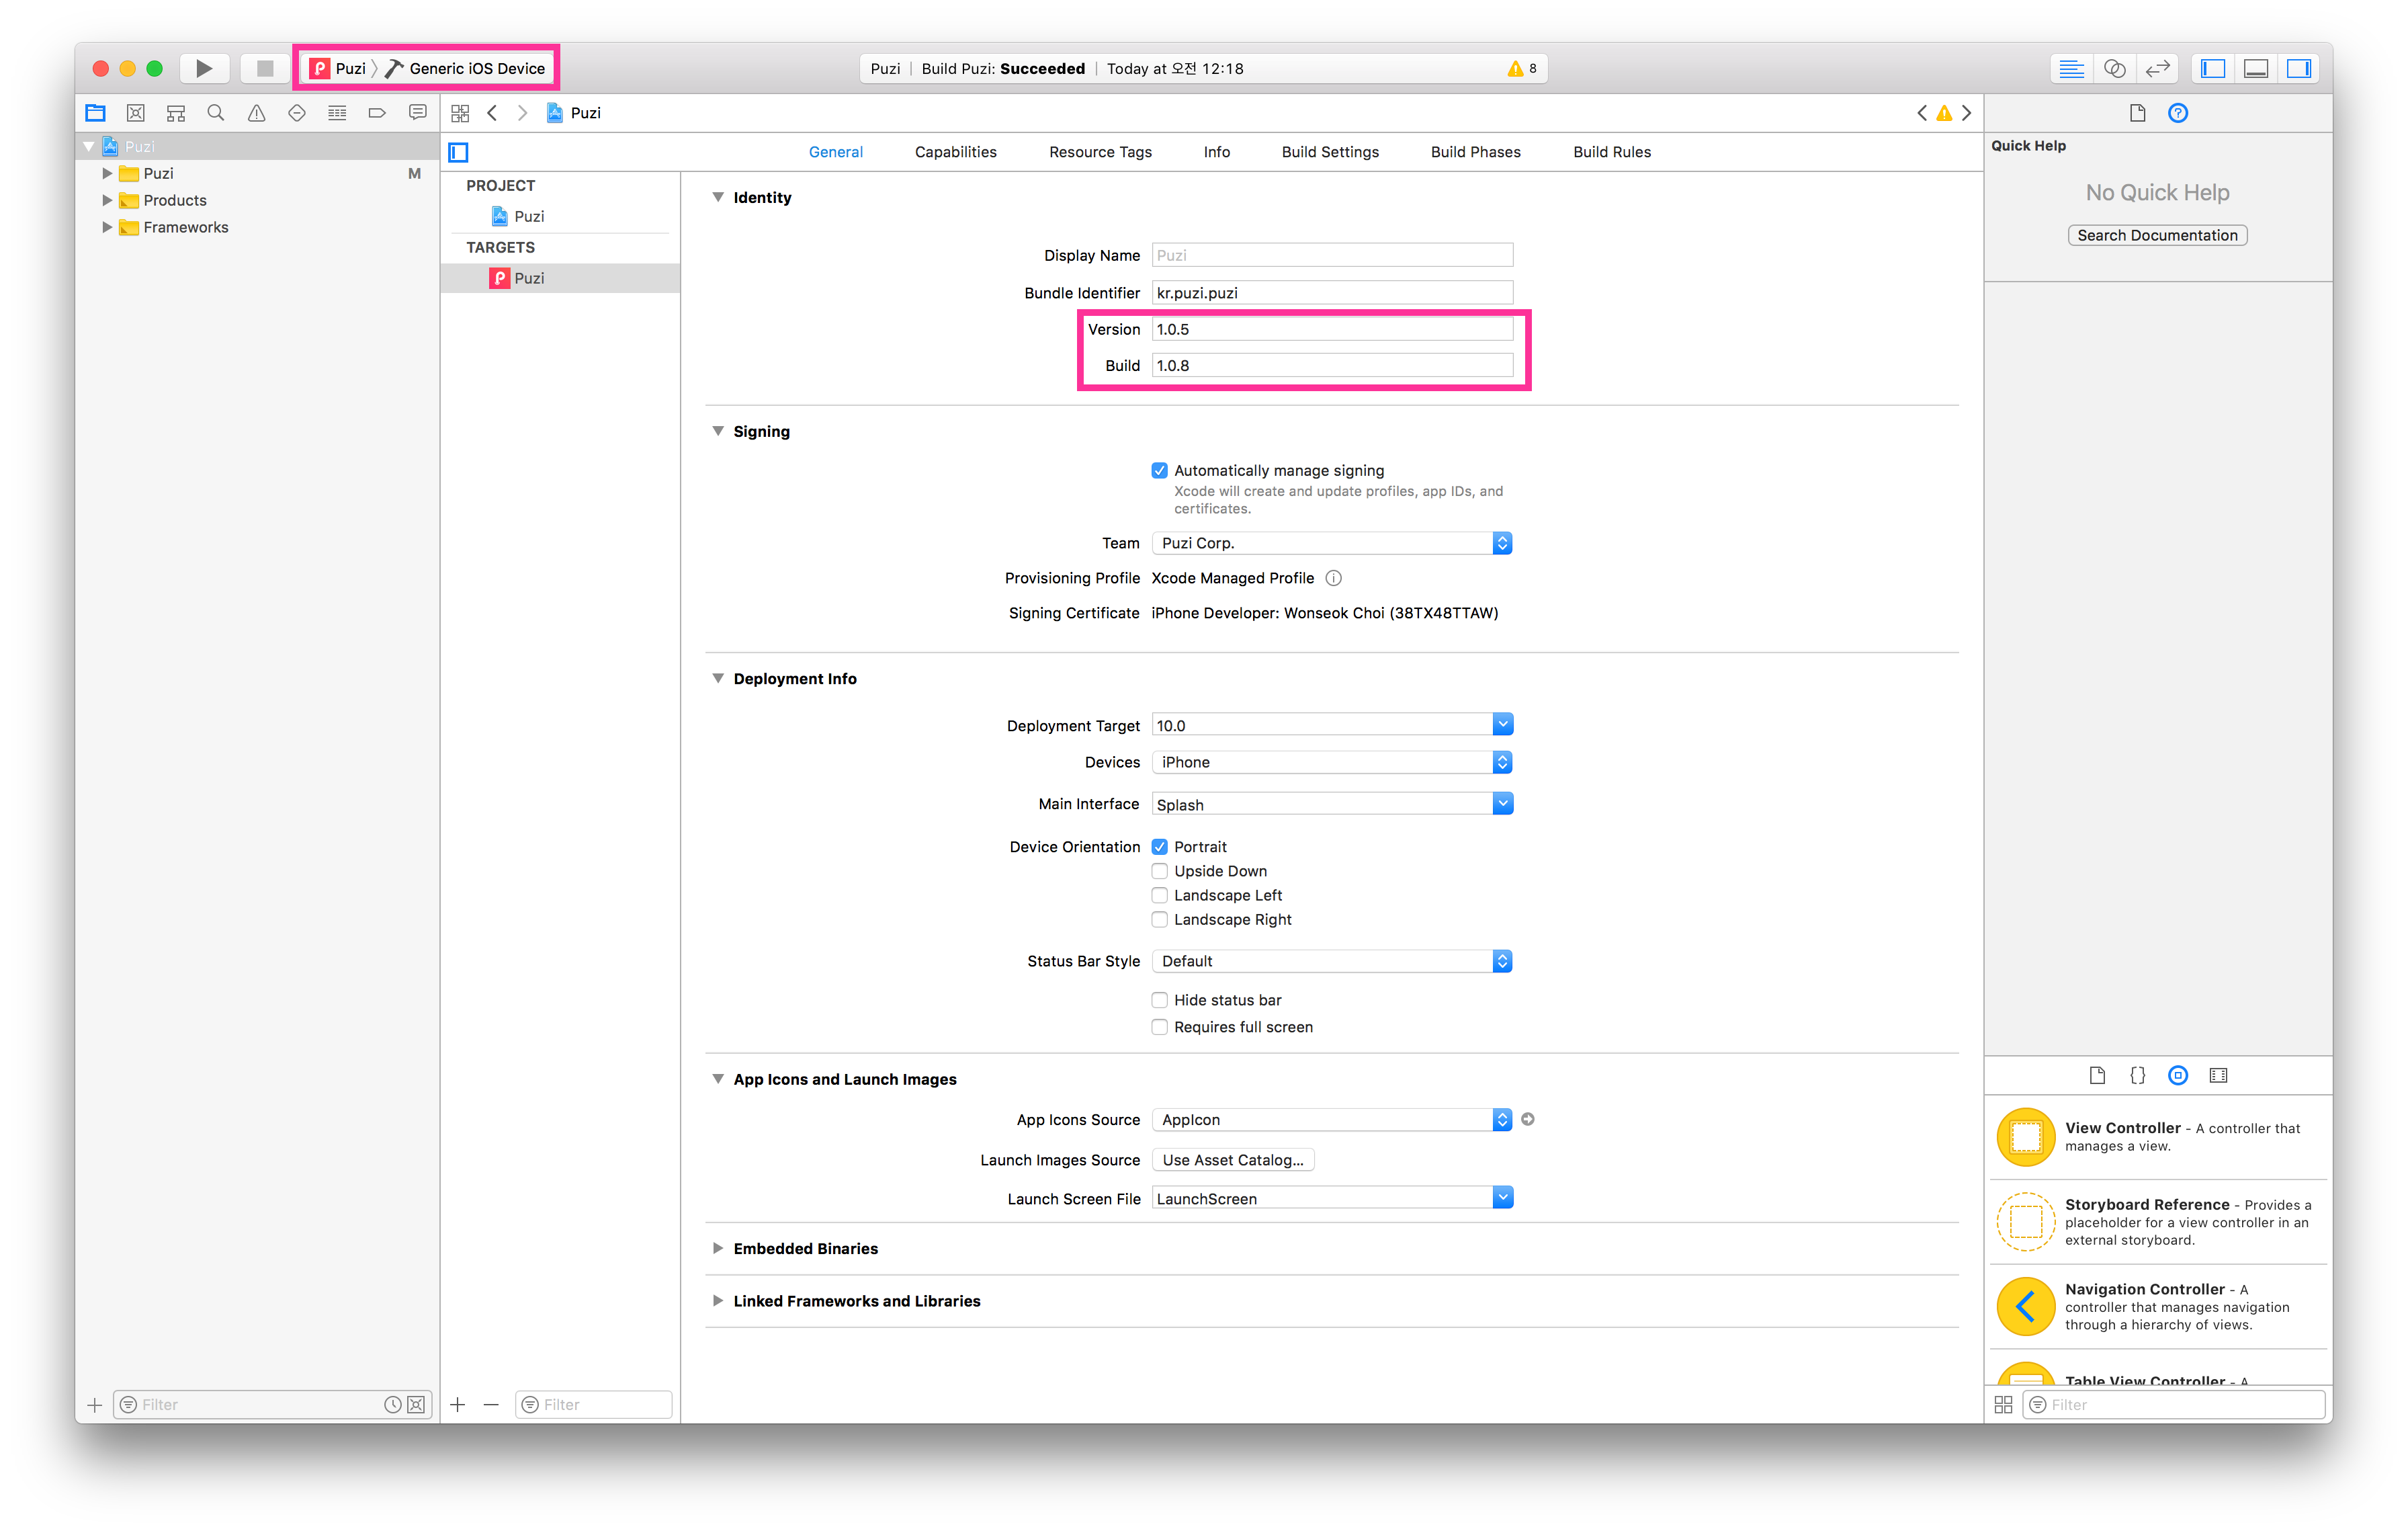Open the Symbol navigator icon

(x=176, y=113)
